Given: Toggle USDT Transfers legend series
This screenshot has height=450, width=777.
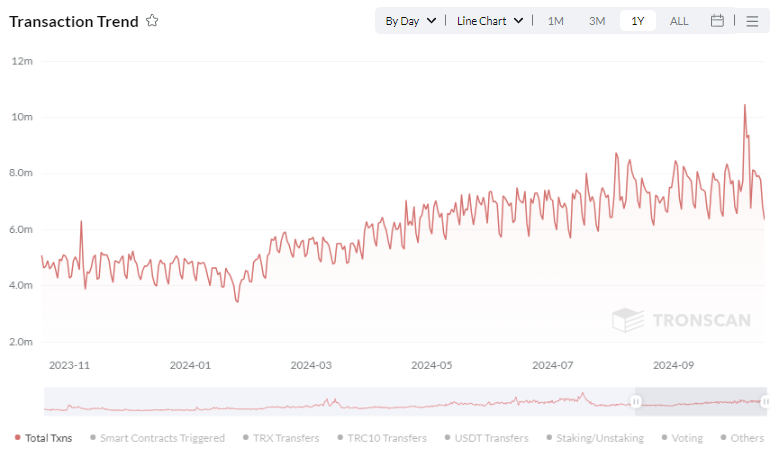Looking at the screenshot, I should coord(487,438).
